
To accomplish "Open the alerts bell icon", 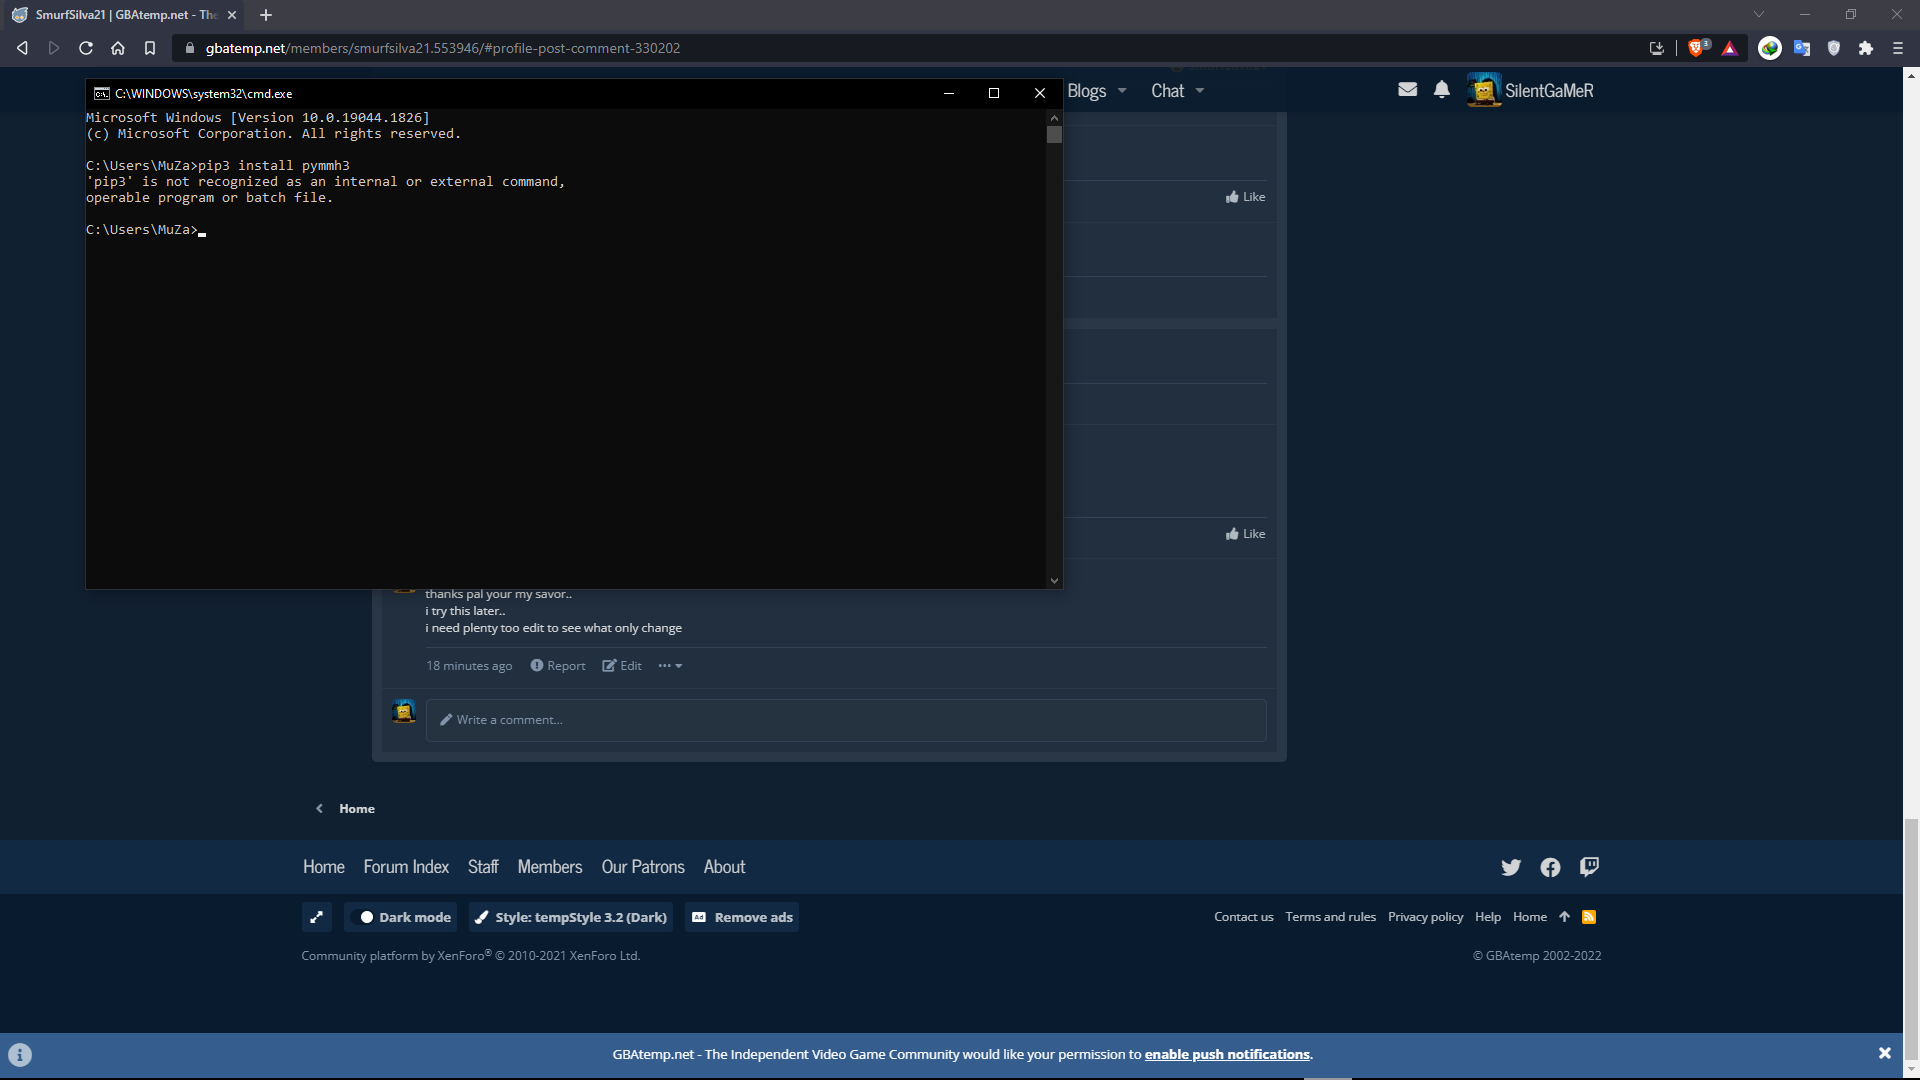I will (x=1442, y=90).
